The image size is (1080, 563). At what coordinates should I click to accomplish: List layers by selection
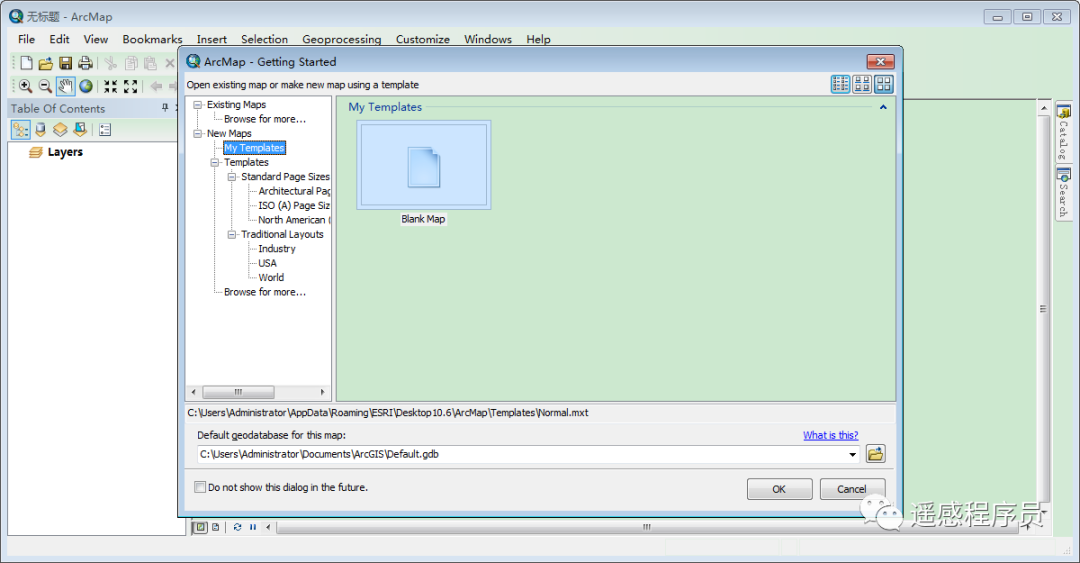click(x=80, y=130)
